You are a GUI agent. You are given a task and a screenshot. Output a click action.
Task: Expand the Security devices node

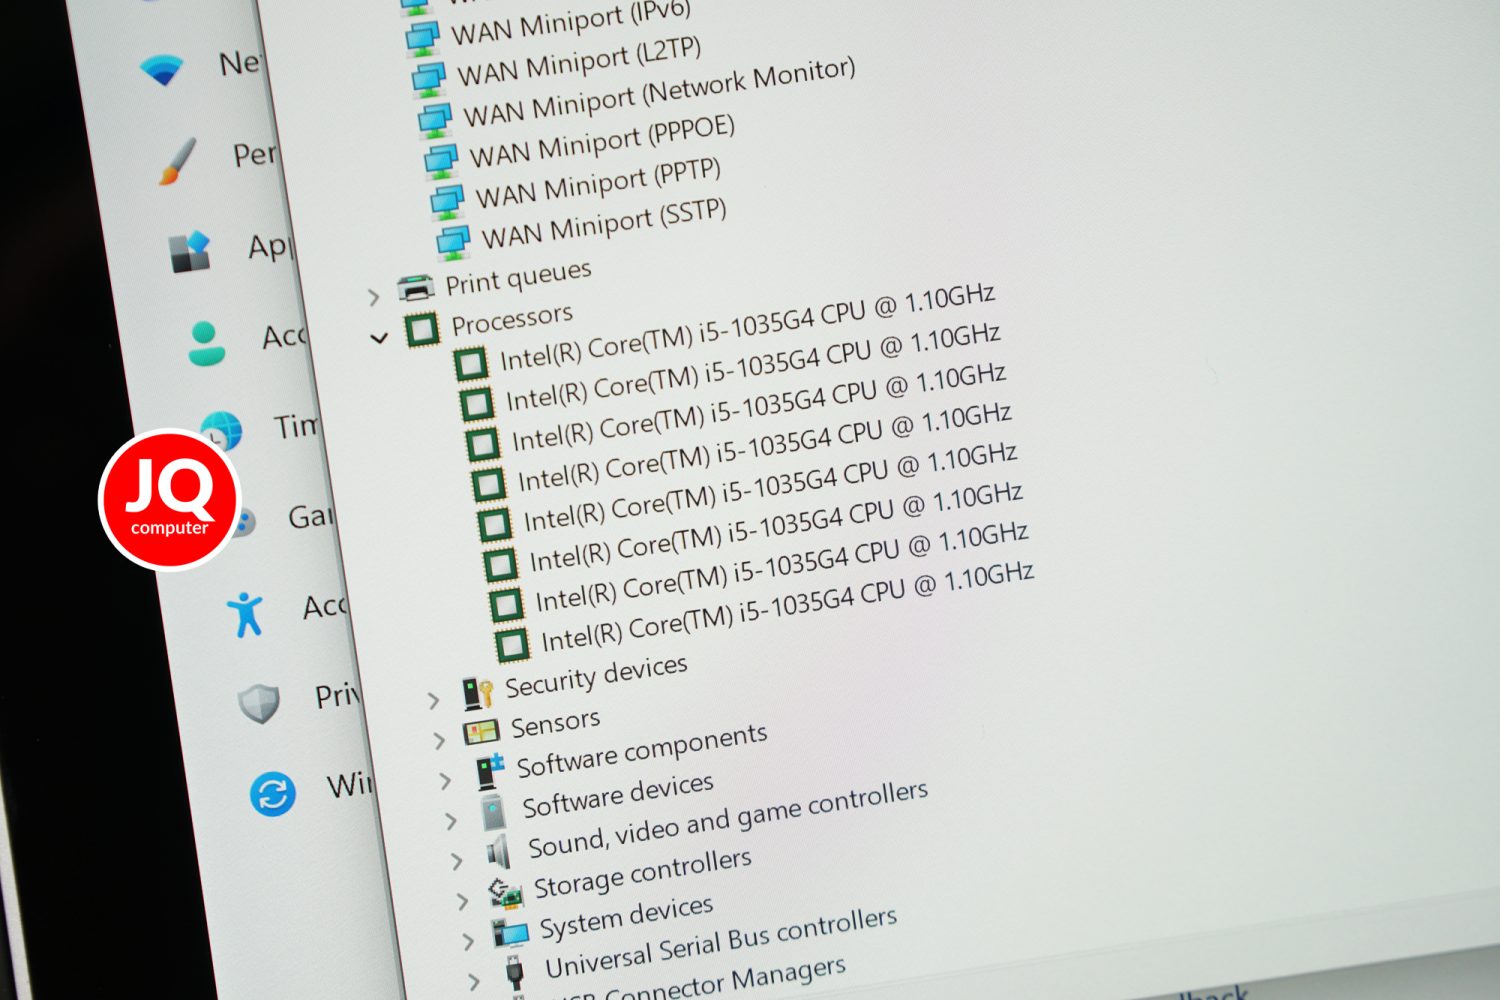pyautogui.click(x=433, y=701)
